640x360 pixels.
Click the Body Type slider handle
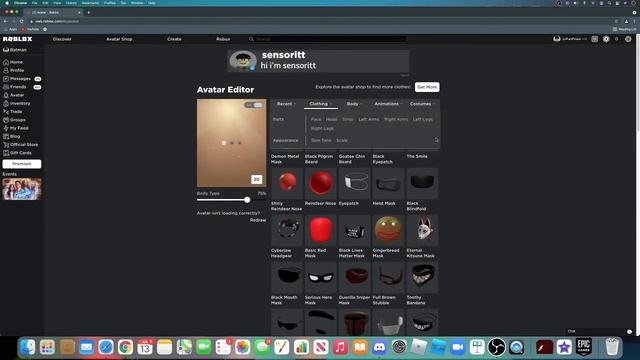(247, 200)
